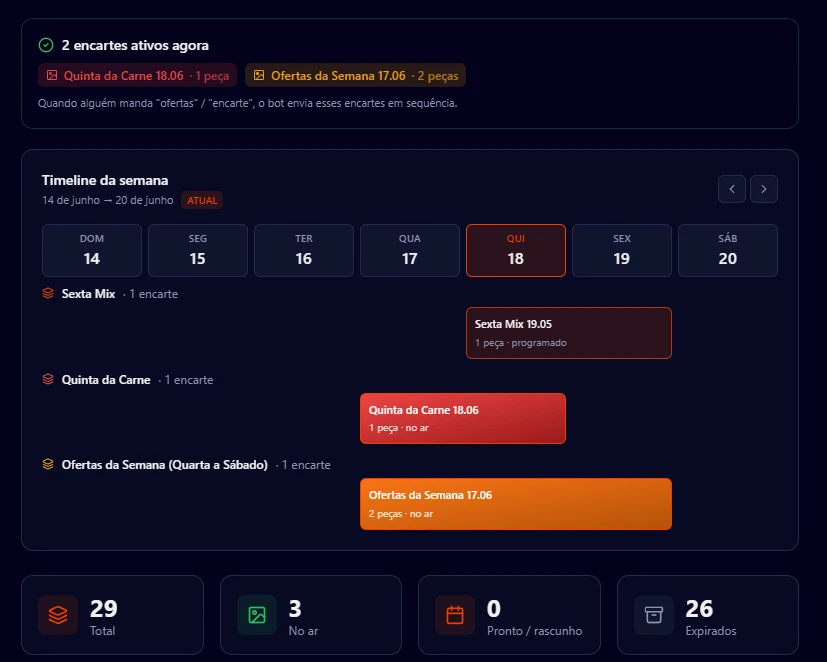Select SÁB 20 day cell
Screen dimensions: 827x662
728,251
